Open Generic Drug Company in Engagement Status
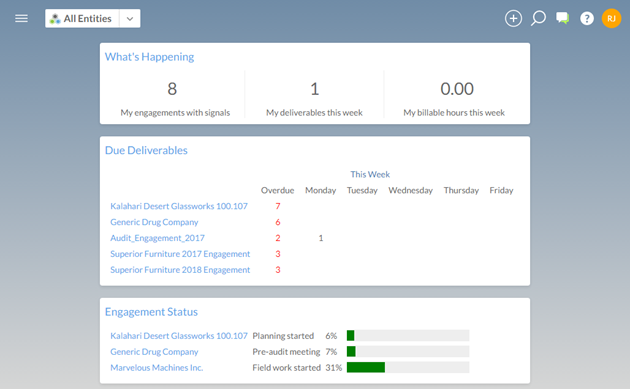This screenshot has height=389, width=630. click(x=154, y=352)
